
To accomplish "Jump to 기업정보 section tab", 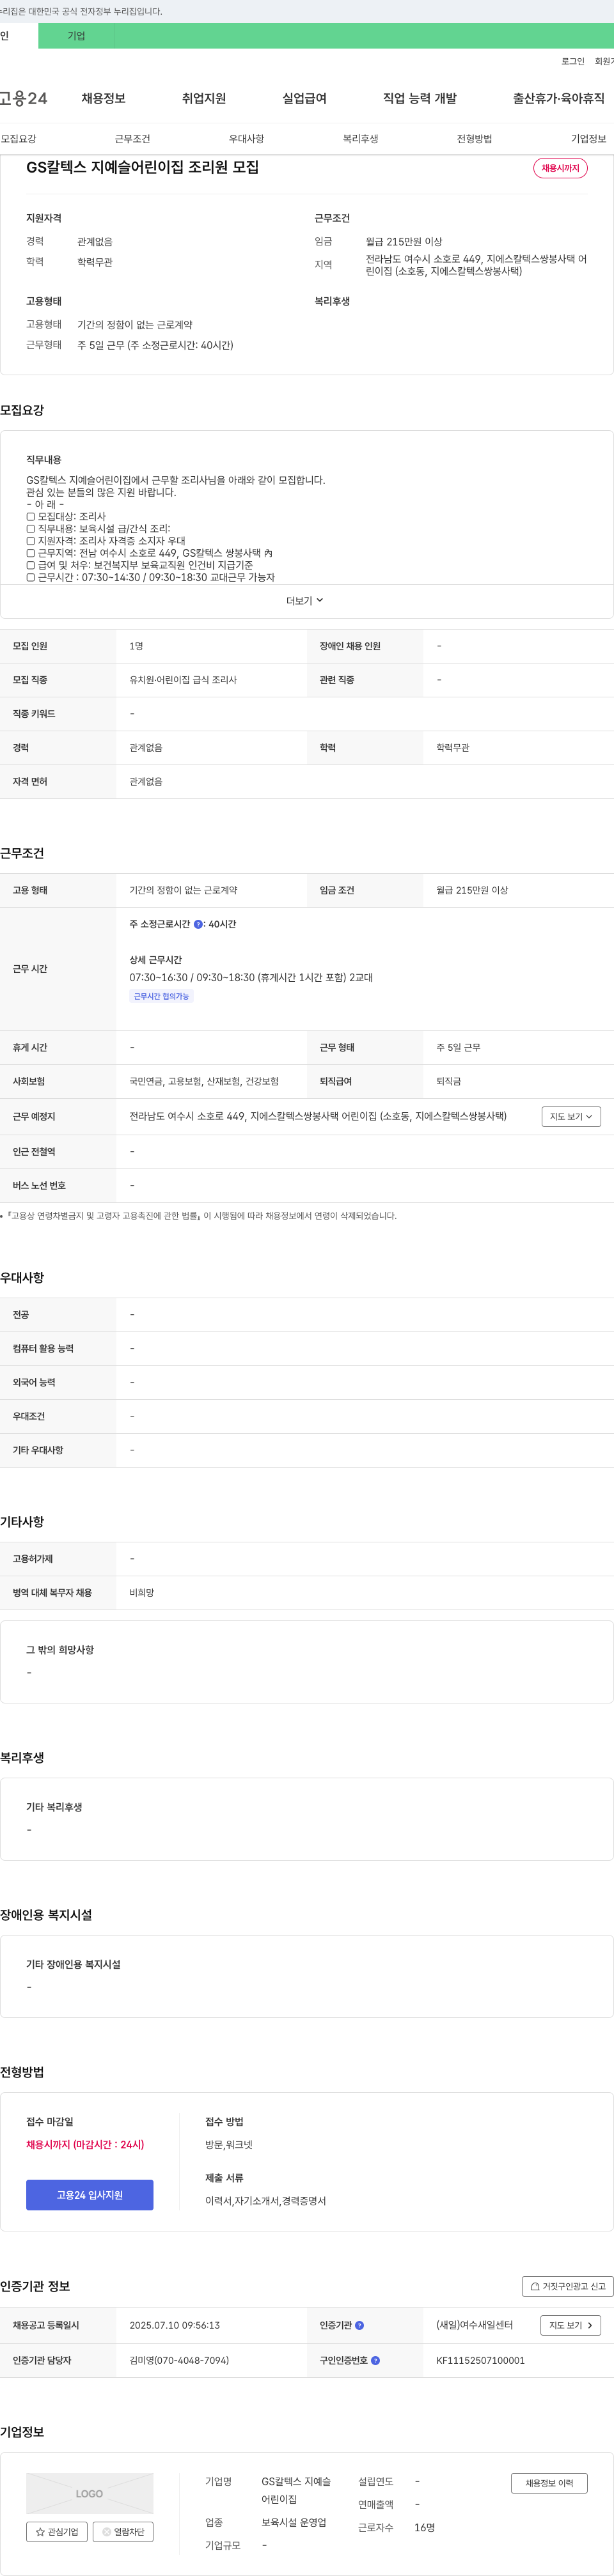I will 588,139.
